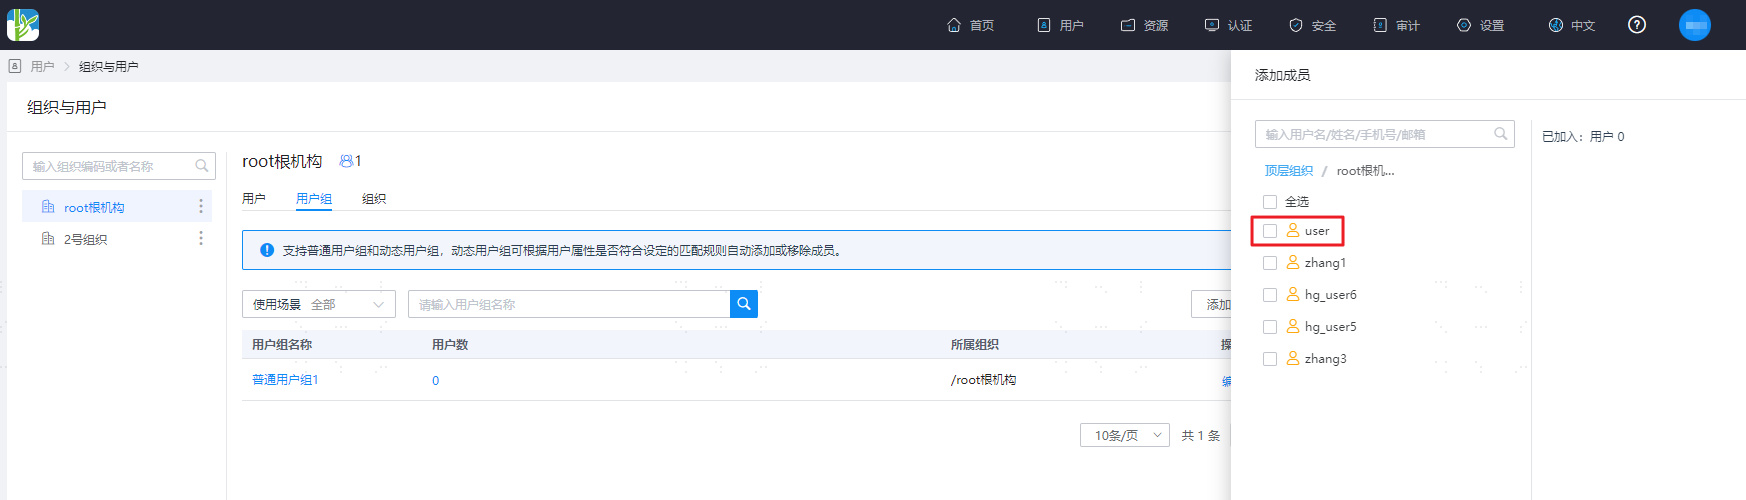Open the 使用场景 dropdown
The height and width of the screenshot is (500, 1746).
[x=319, y=304]
